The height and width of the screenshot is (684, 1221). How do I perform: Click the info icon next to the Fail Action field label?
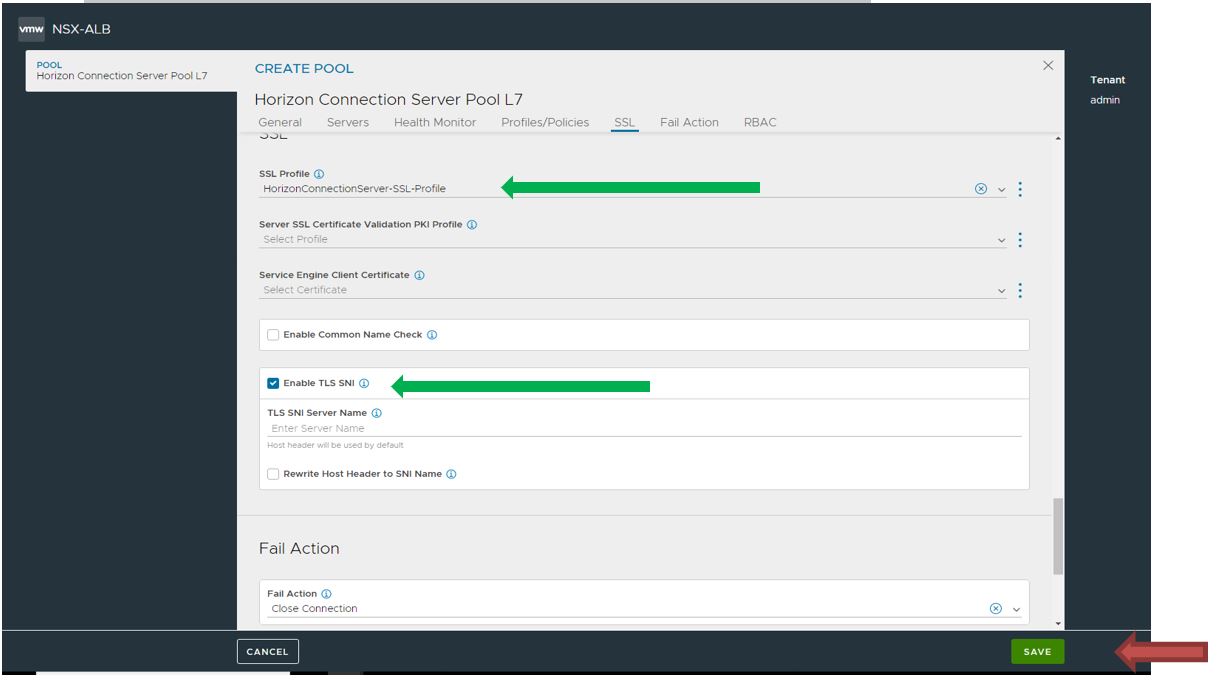tap(326, 594)
